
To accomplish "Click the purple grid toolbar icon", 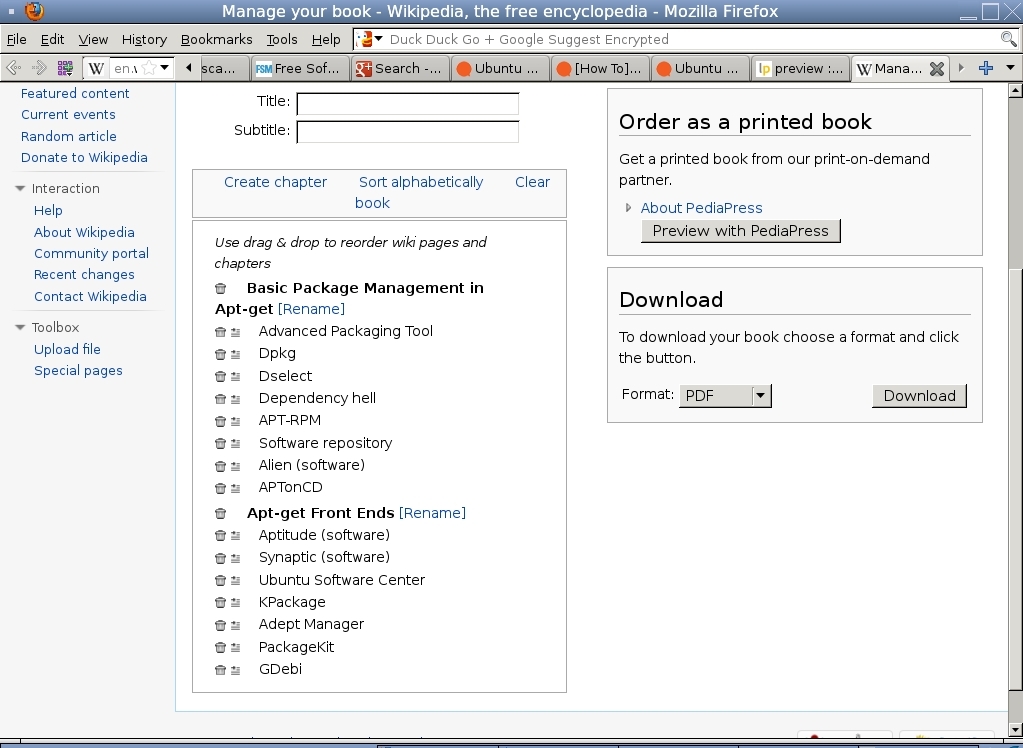I will point(65,68).
